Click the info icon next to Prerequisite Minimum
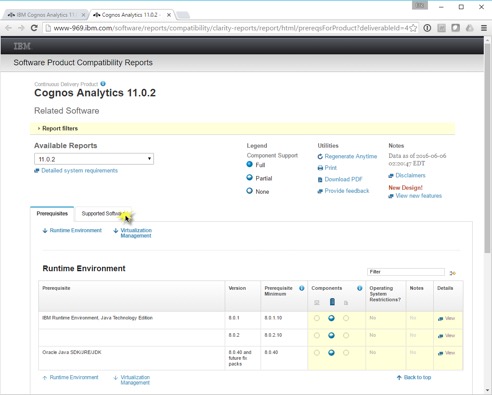This screenshot has width=492, height=395. click(302, 288)
